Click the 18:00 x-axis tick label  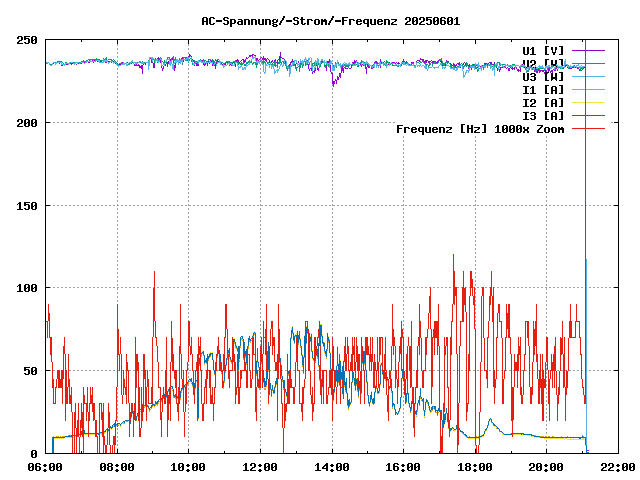(x=475, y=467)
